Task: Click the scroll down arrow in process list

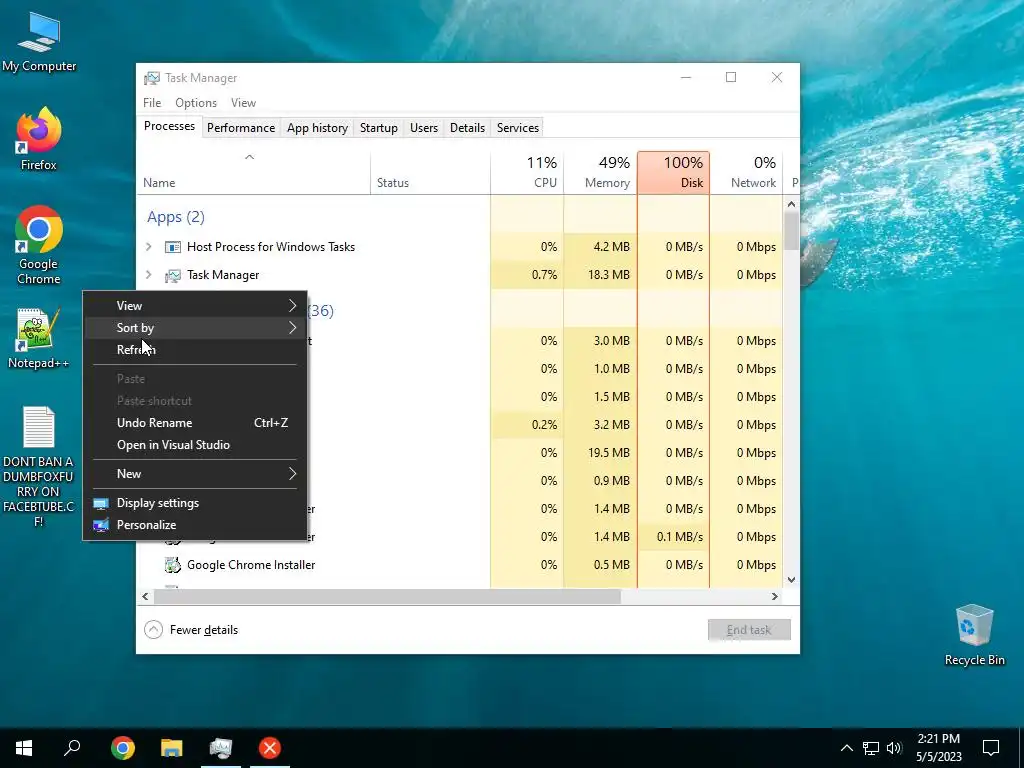Action: (x=792, y=580)
